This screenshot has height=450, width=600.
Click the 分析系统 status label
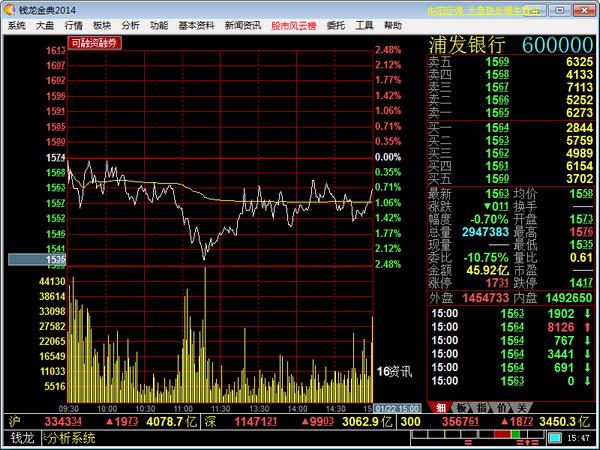tap(72, 438)
